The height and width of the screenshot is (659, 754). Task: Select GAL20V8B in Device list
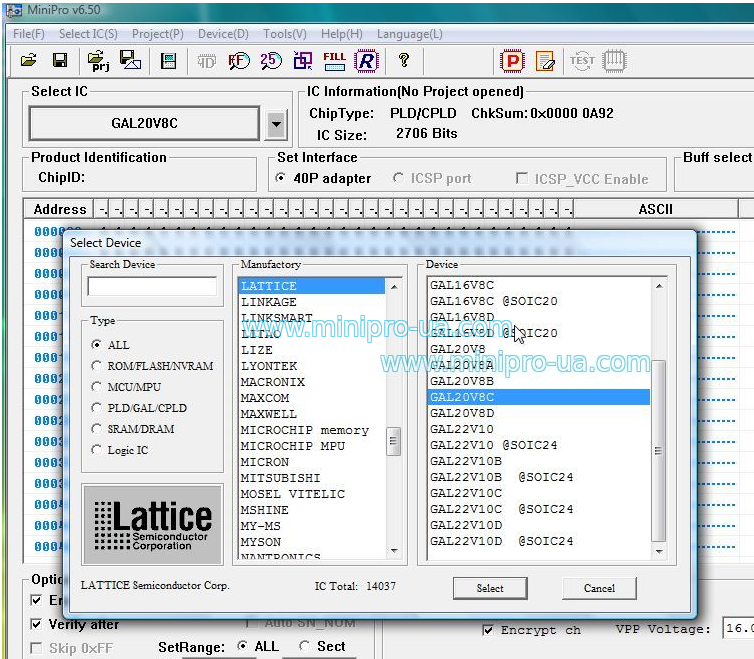click(539, 381)
